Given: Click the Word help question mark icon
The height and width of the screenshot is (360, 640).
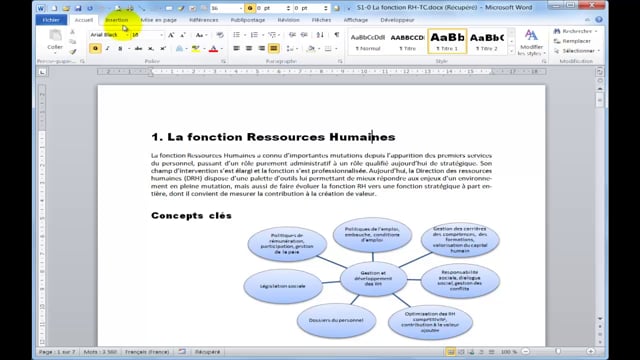Looking at the screenshot, I should pos(599,20).
